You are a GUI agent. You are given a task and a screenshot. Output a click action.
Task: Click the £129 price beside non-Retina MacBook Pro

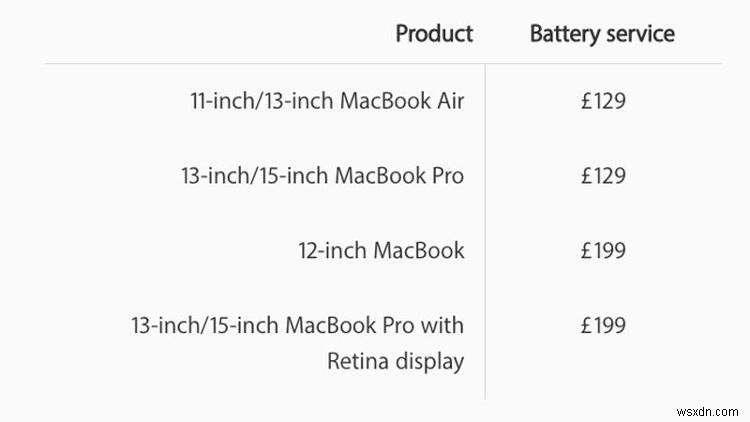tap(603, 176)
